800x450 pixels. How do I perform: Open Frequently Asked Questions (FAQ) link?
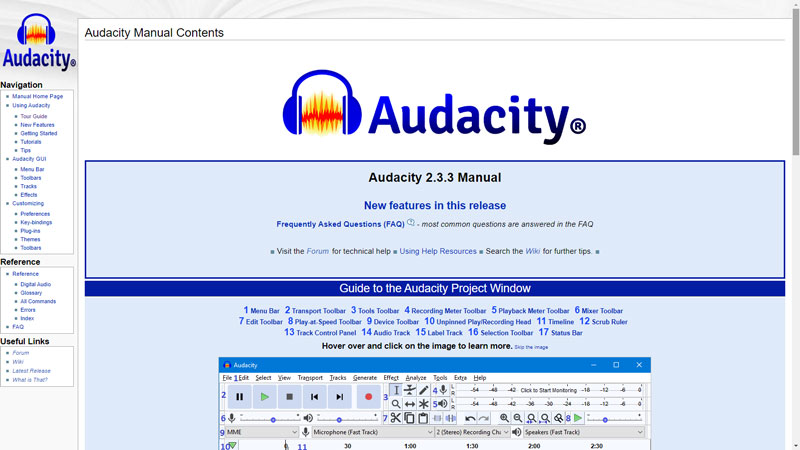tap(340, 224)
